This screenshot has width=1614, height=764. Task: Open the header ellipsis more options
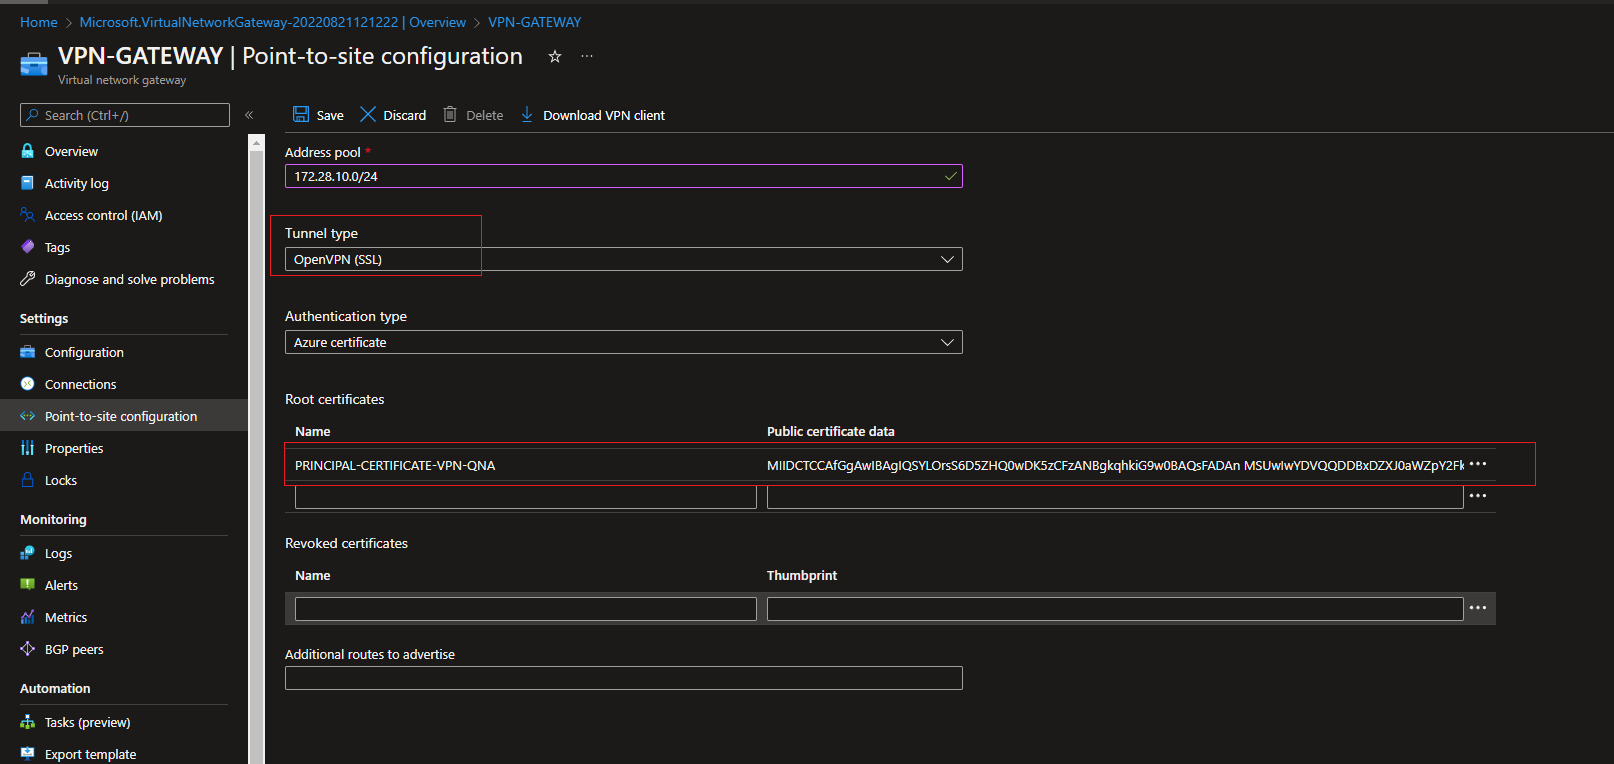pyautogui.click(x=587, y=56)
